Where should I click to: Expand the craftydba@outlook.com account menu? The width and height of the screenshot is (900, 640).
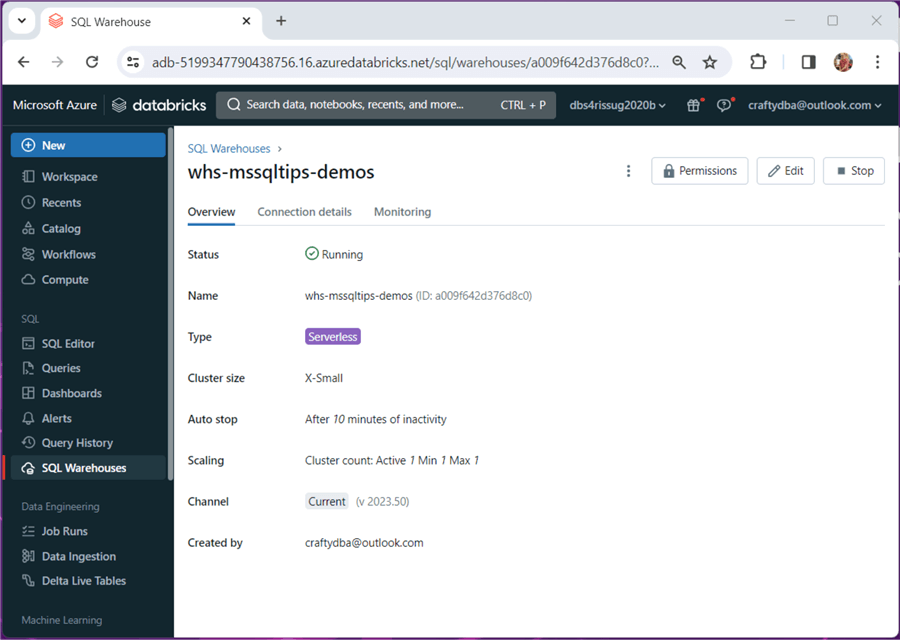814,105
